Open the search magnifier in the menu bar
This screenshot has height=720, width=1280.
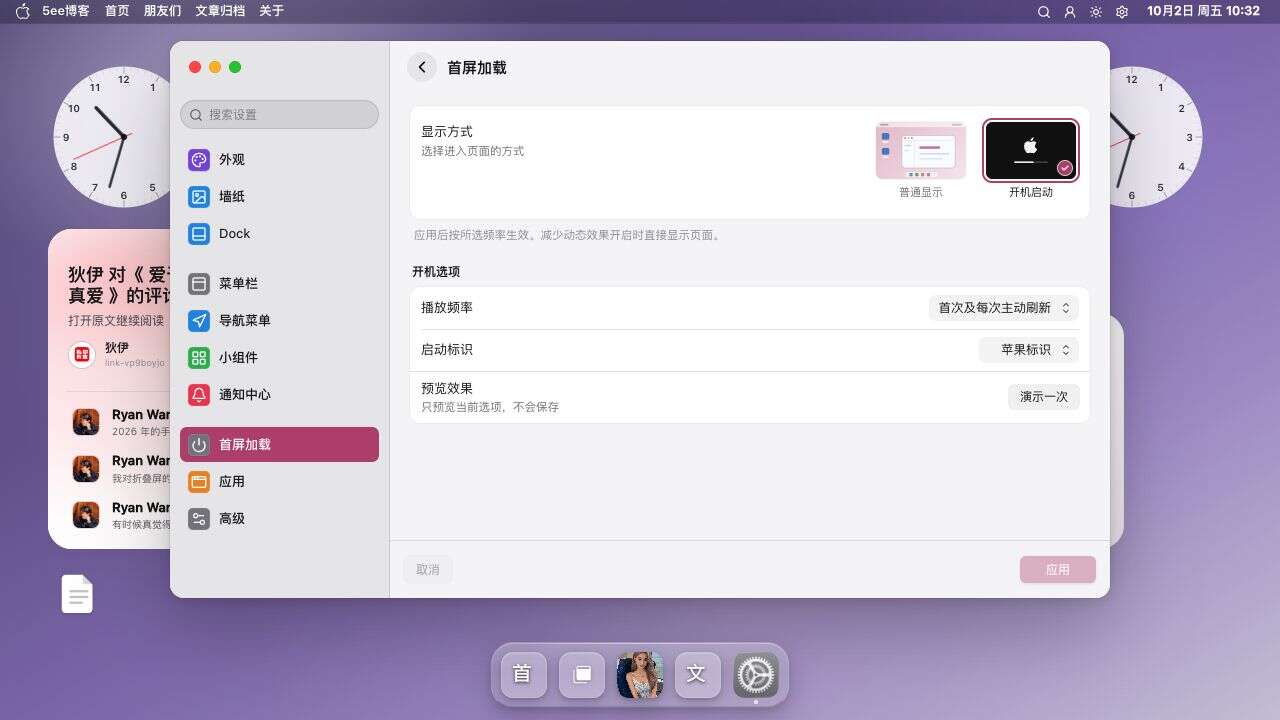tap(1044, 12)
